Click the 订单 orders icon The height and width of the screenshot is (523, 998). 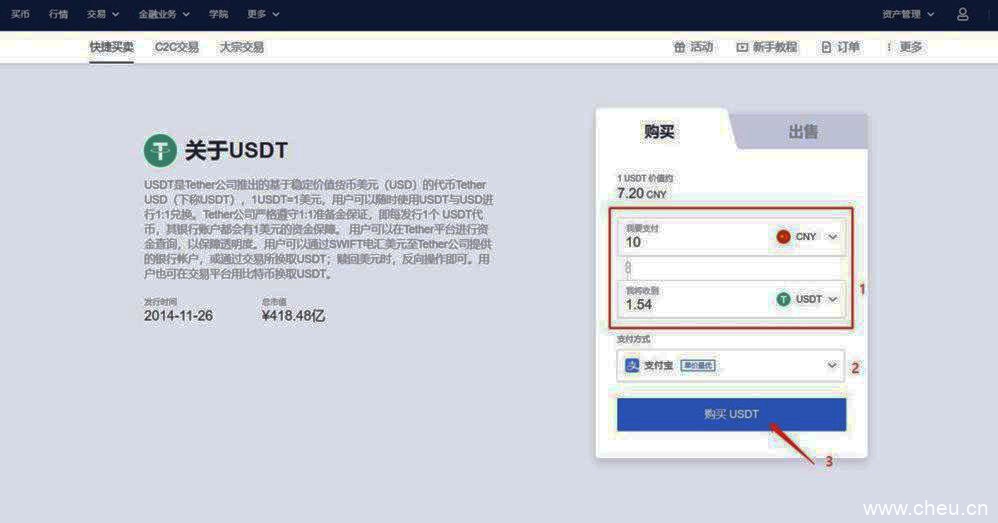[826, 47]
